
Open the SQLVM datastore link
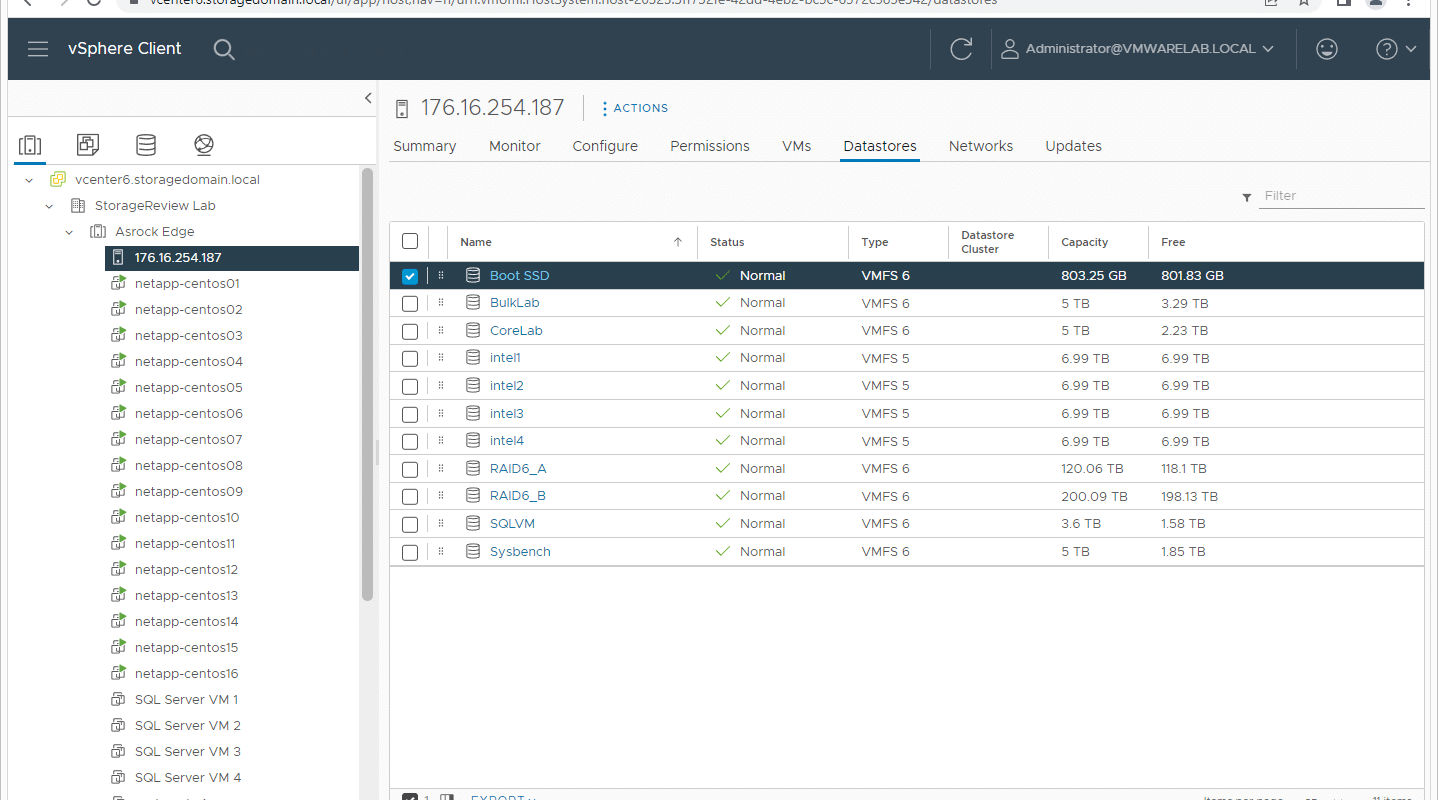coord(512,524)
